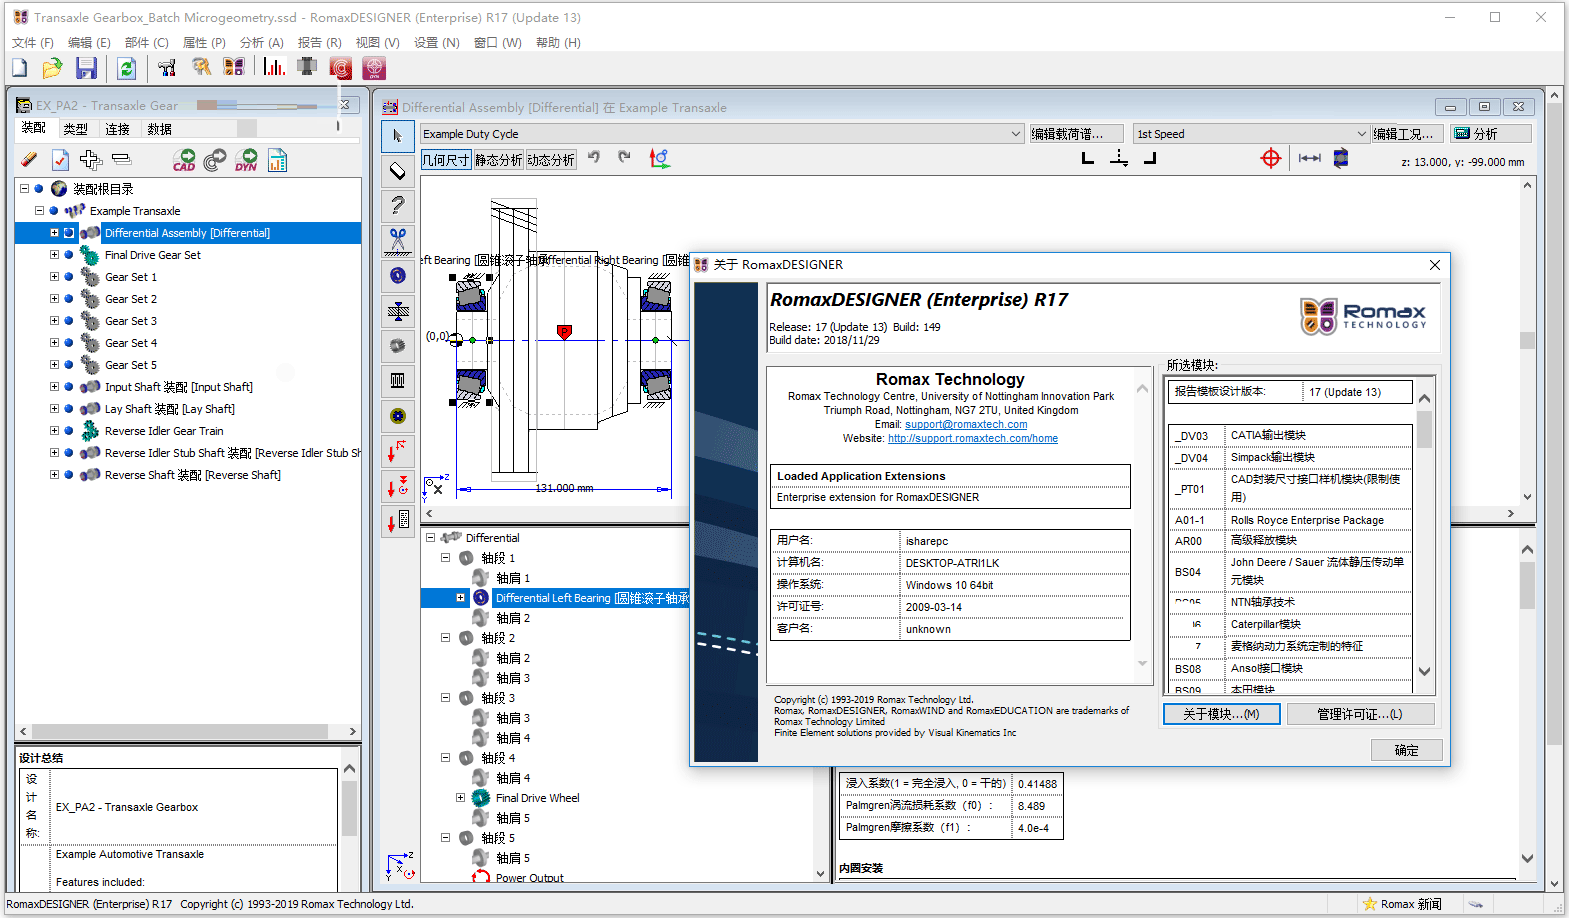Collapse the Example Transaxle tree node
1569x918 pixels.
coord(40,211)
